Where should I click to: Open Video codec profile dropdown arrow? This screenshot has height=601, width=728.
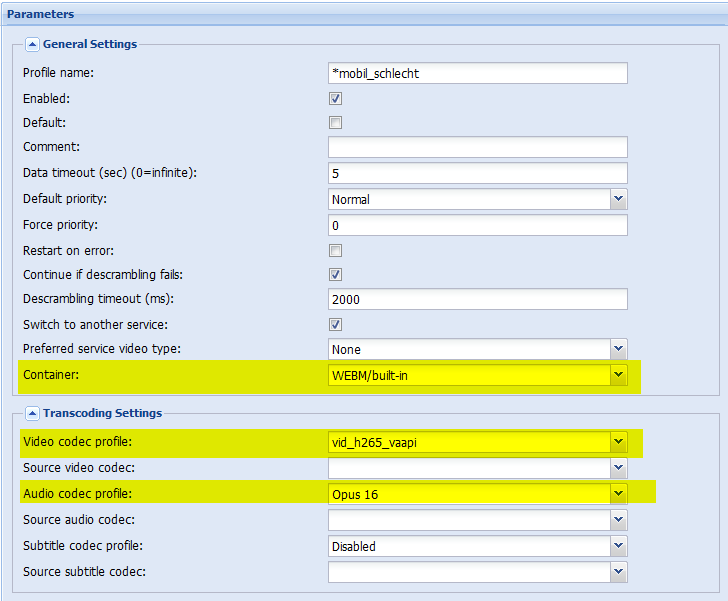tap(618, 442)
